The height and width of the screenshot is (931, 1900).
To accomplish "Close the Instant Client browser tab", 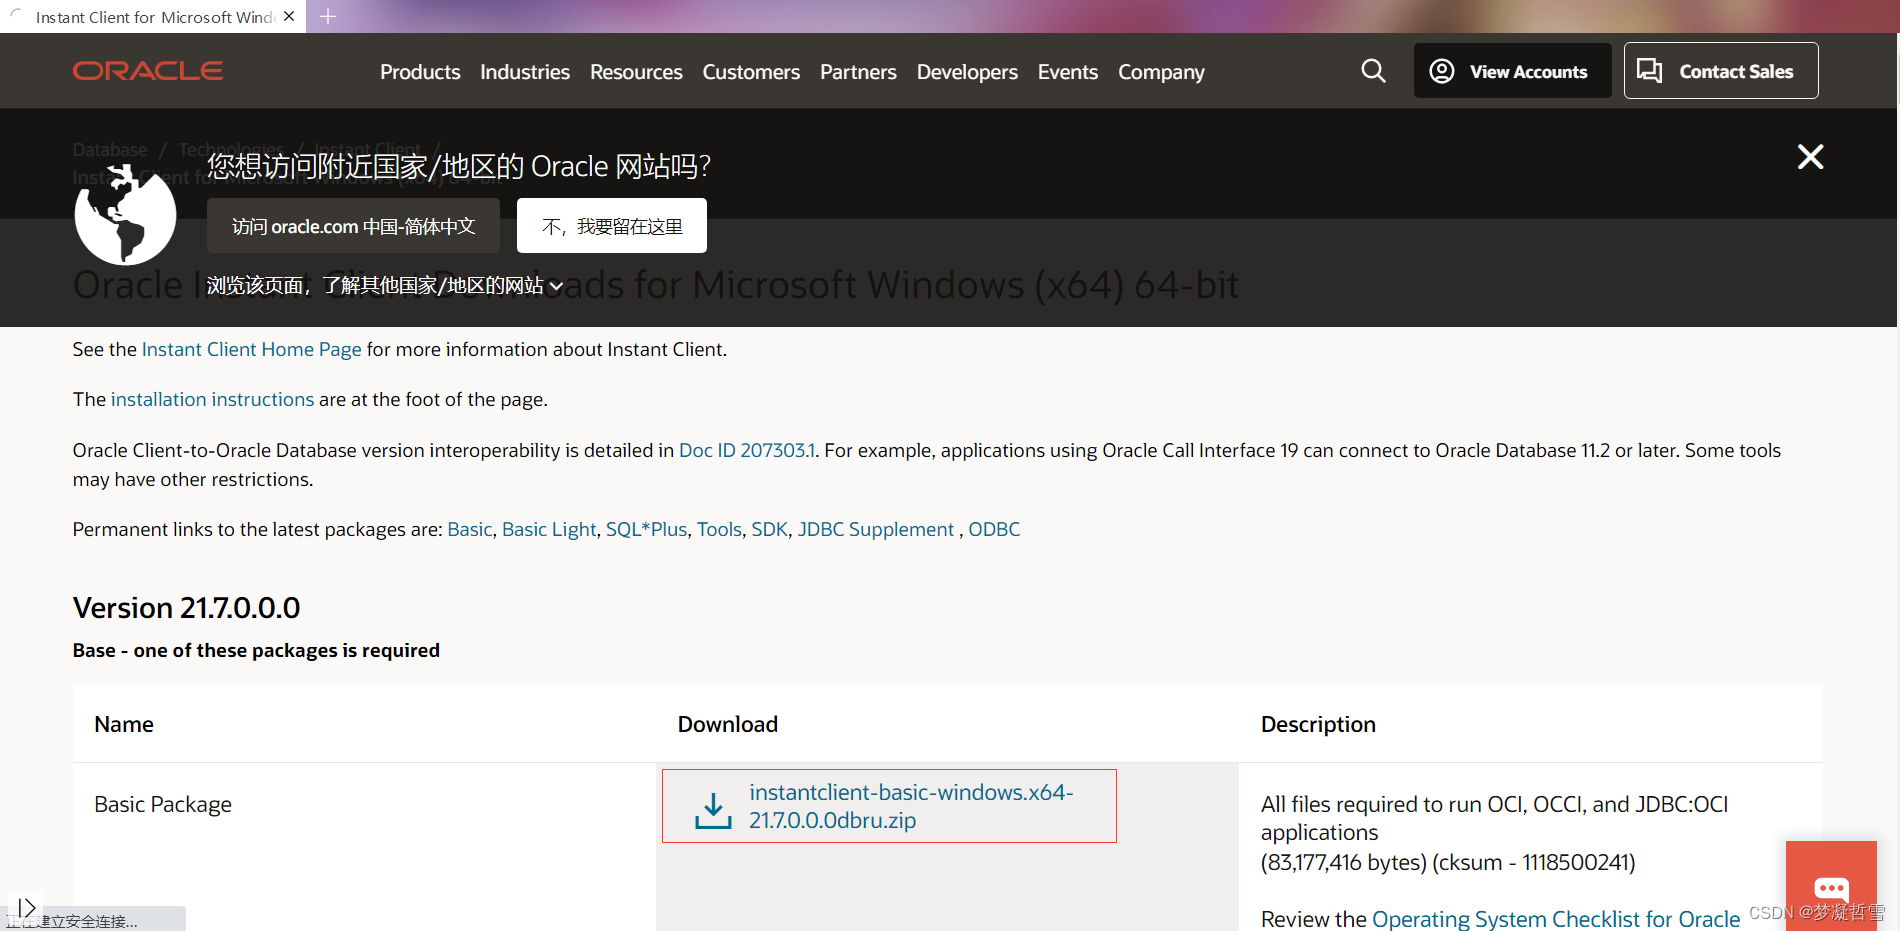I will click(x=289, y=16).
